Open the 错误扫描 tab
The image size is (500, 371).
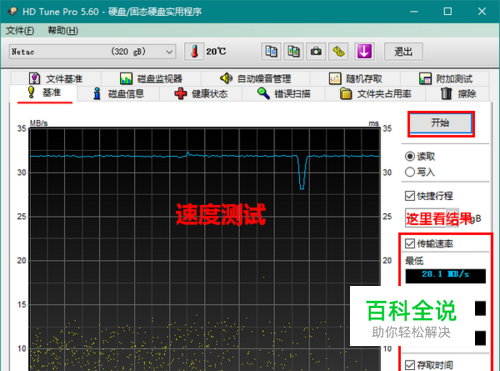pos(284,94)
